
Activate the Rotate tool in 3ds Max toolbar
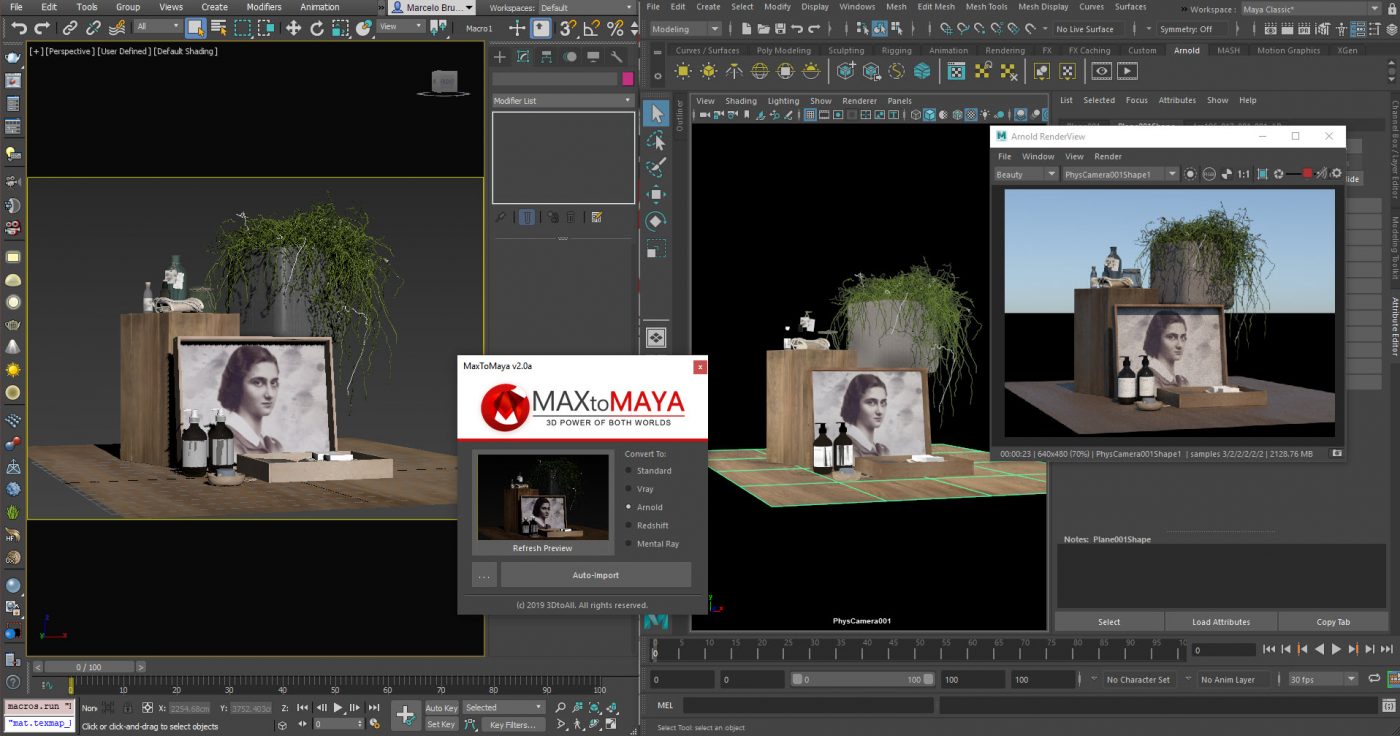point(318,28)
